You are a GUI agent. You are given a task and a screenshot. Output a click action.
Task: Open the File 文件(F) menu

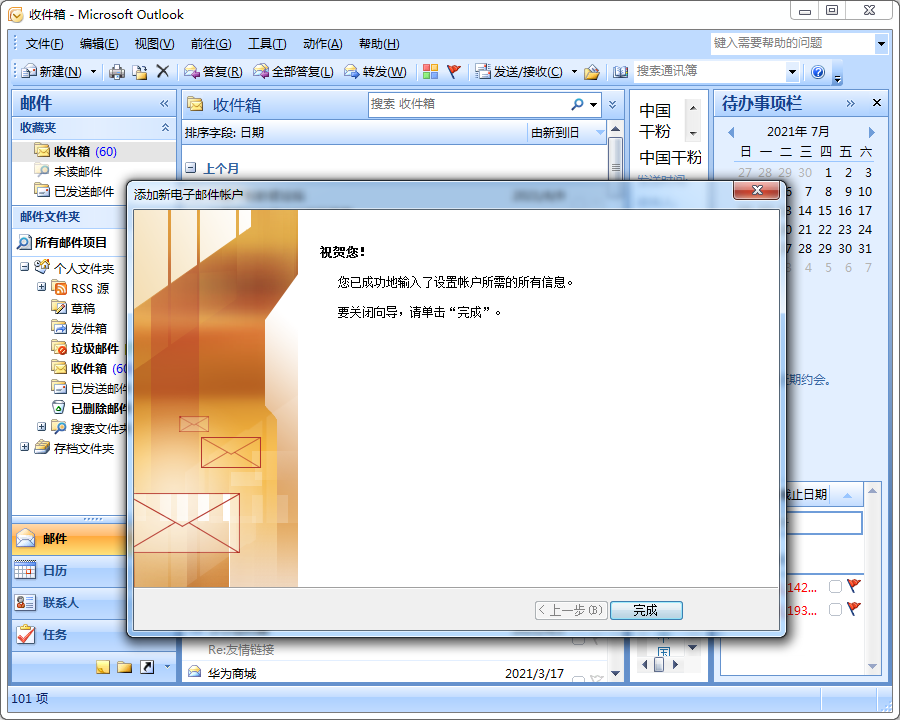click(x=44, y=44)
